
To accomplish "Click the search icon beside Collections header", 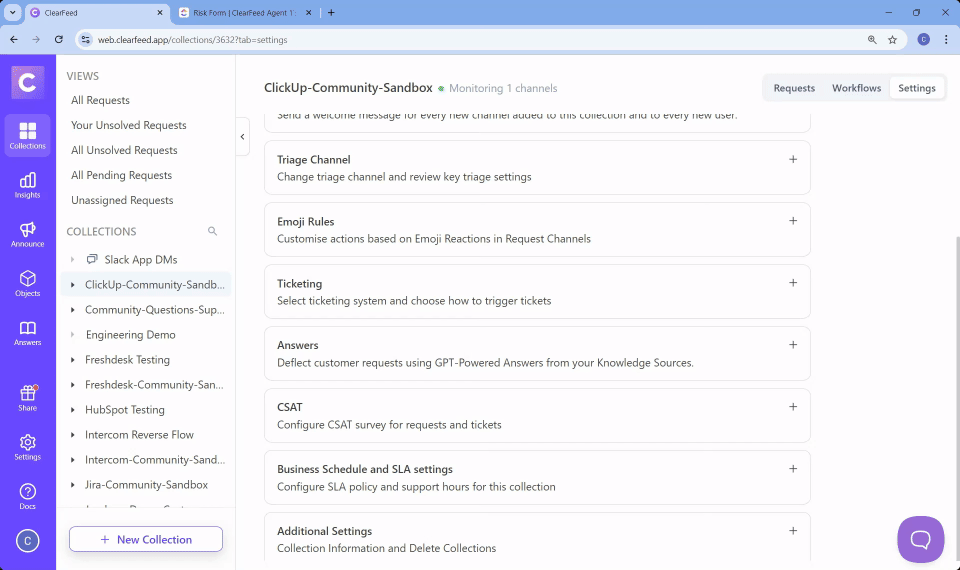I will tap(212, 231).
